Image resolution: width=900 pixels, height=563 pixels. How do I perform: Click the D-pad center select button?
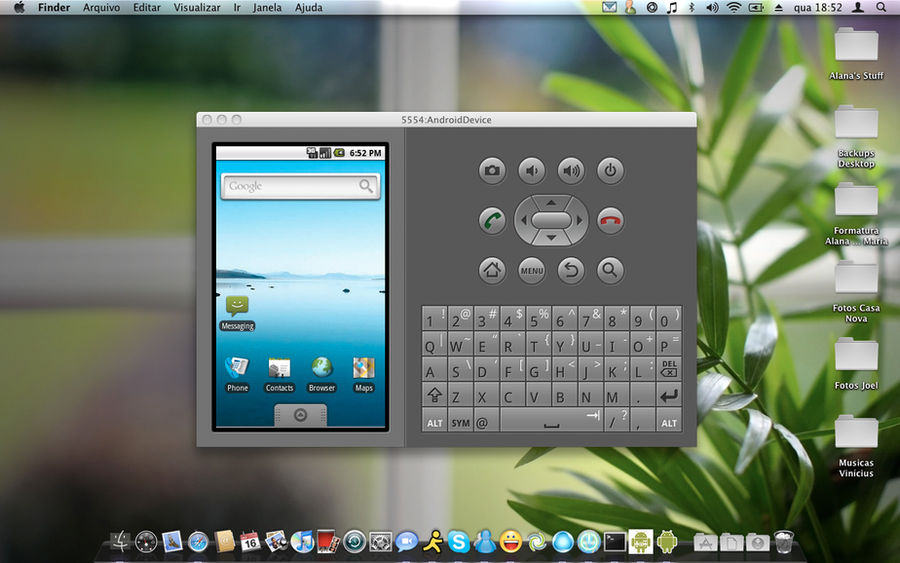(x=551, y=220)
